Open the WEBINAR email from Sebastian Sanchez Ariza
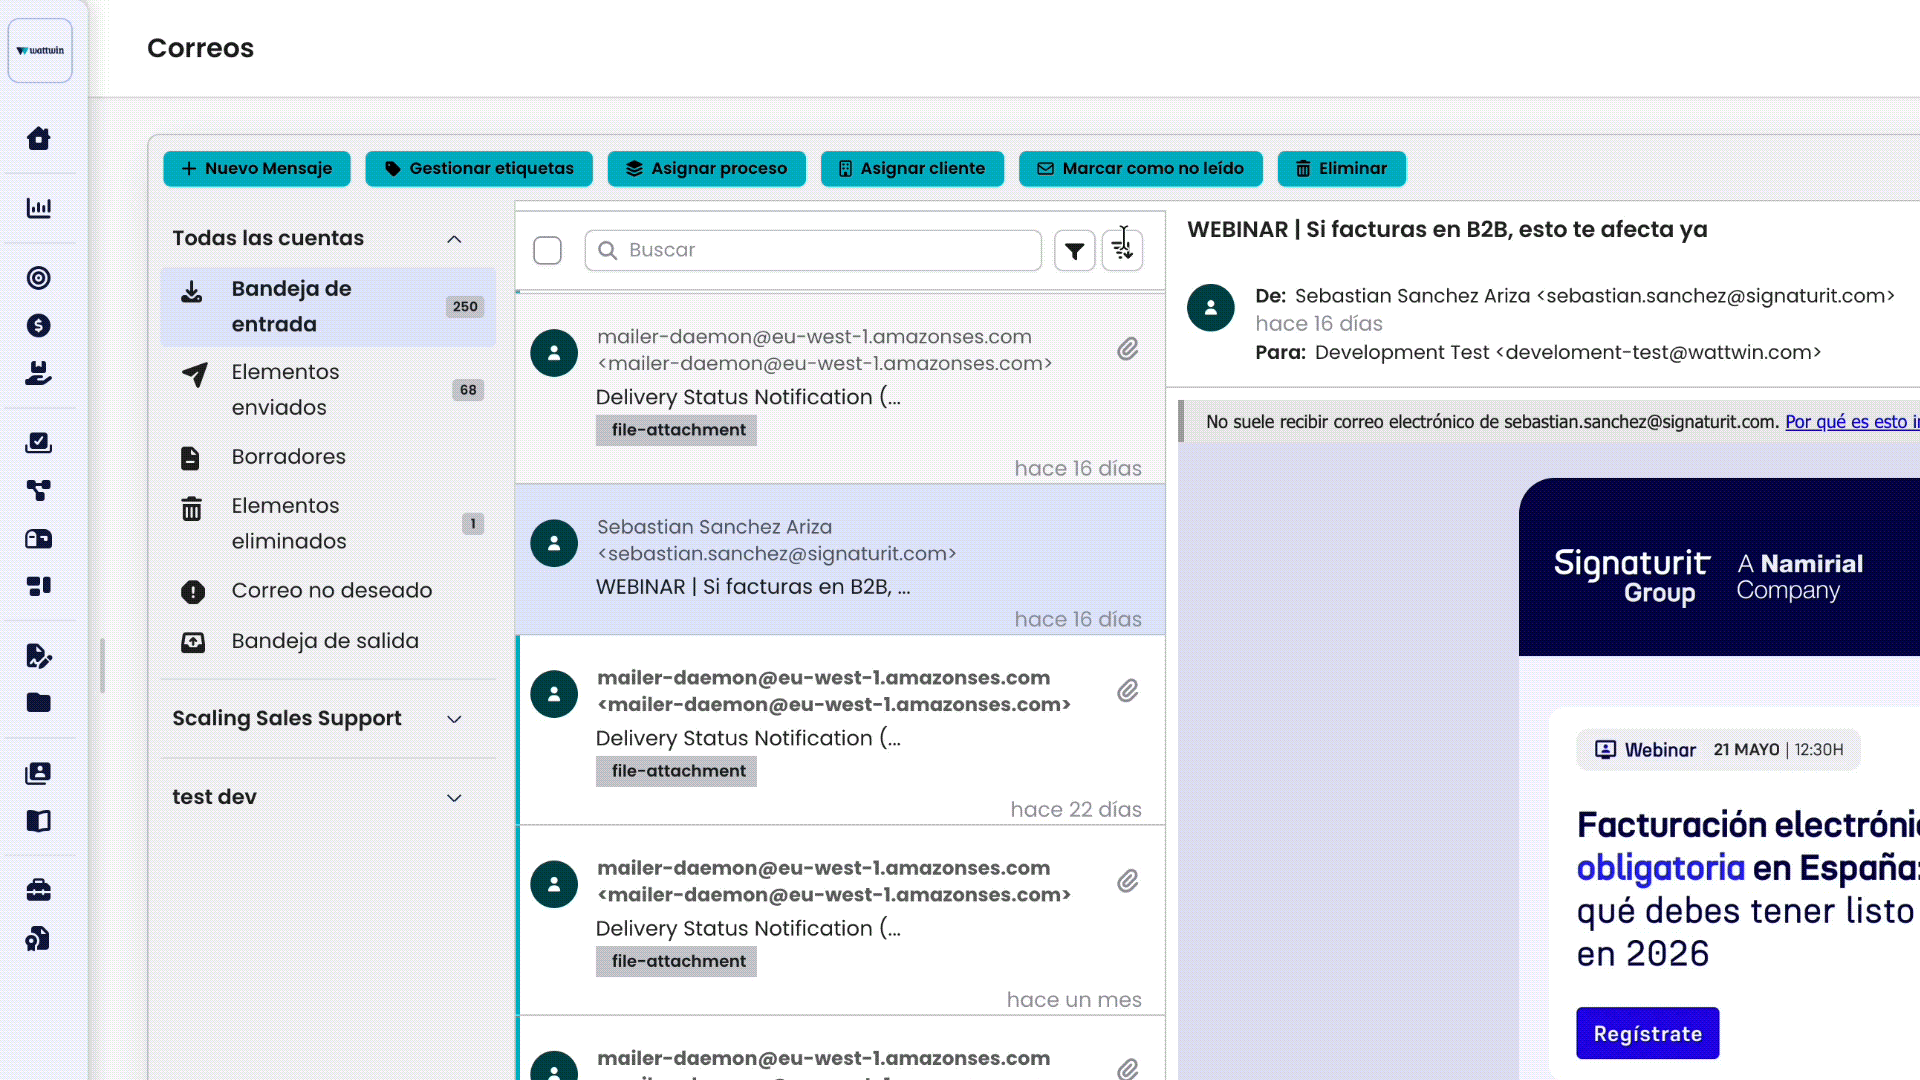The image size is (1920, 1080). 840,560
